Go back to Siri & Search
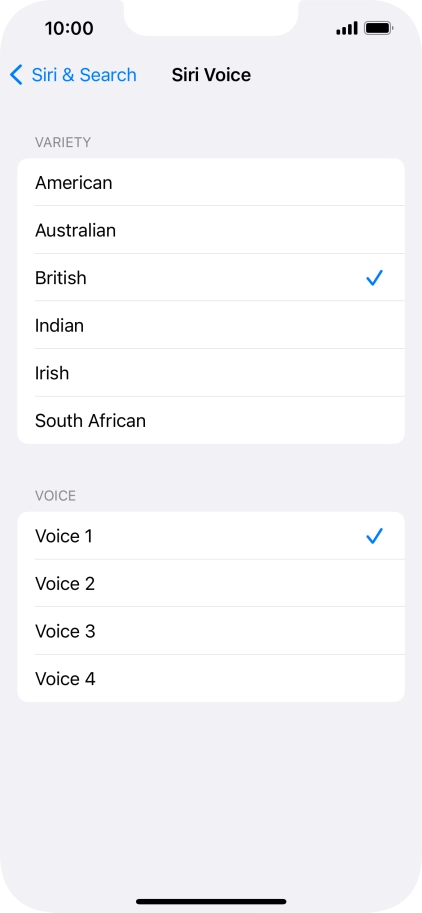The width and height of the screenshot is (422, 913). pyautogui.click(x=73, y=75)
